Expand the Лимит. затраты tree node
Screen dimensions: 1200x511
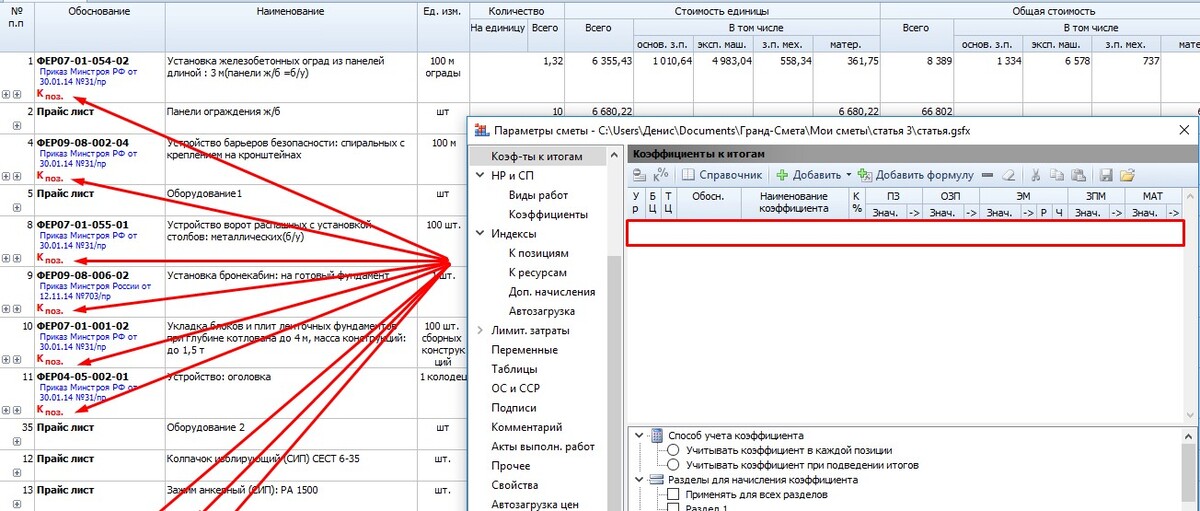pos(479,330)
